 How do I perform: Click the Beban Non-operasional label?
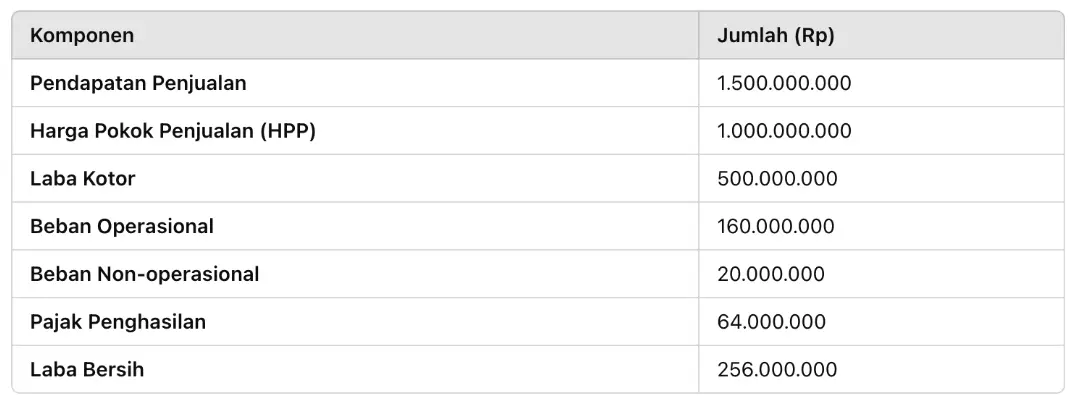pos(145,274)
